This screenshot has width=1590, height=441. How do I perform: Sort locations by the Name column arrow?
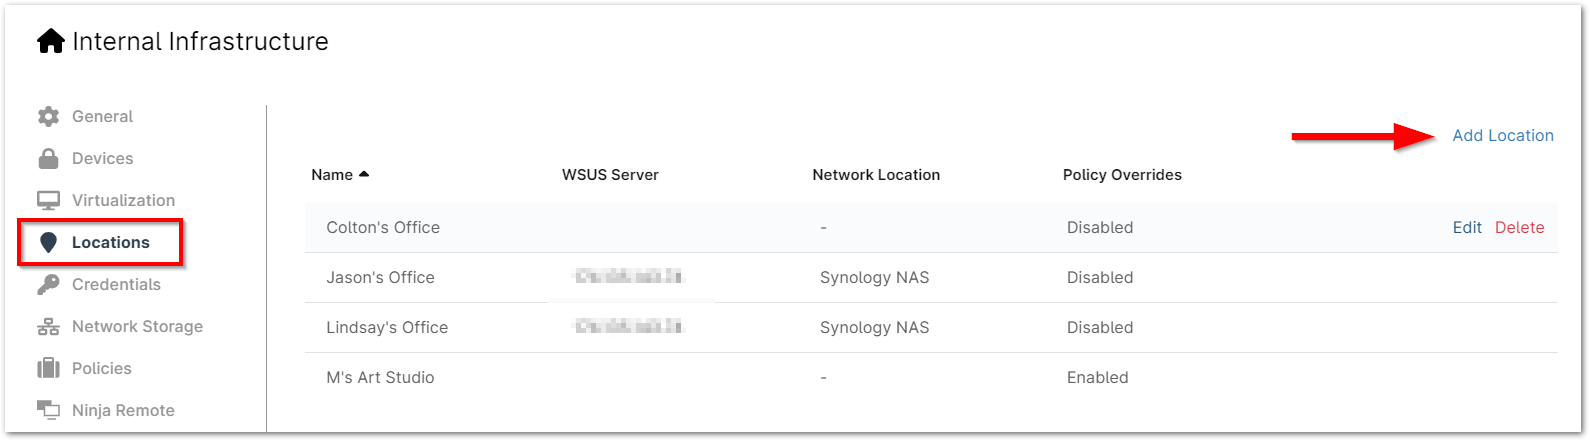pos(364,175)
